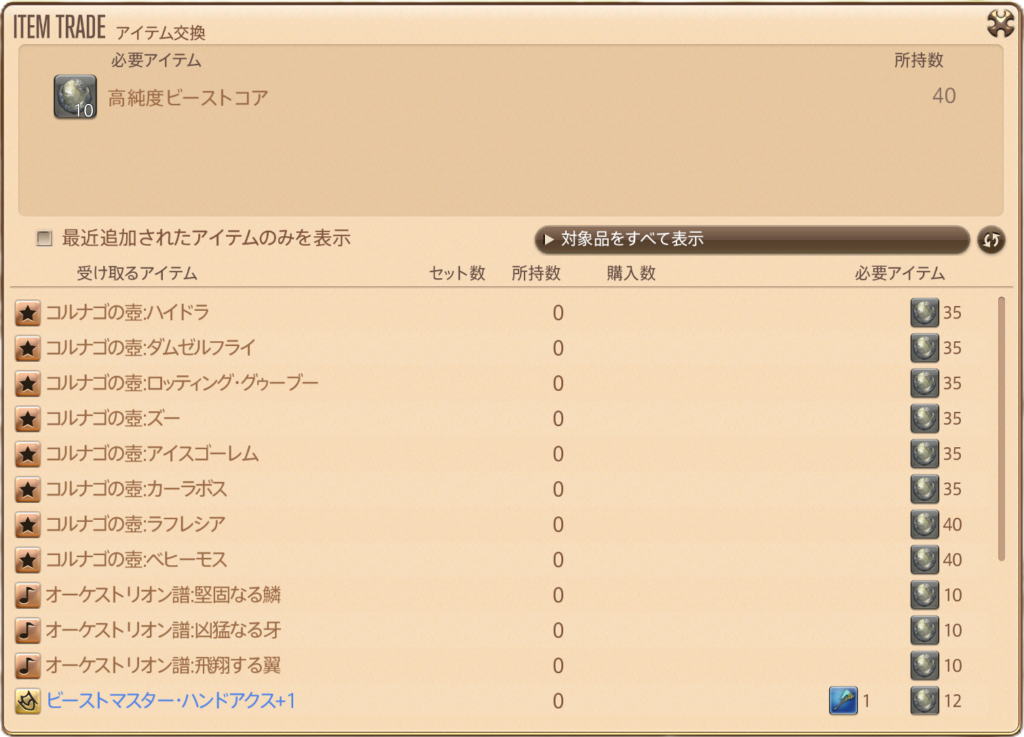The height and width of the screenshot is (737, 1024).
Task: Click the item list vertical scrollbar
Action: tap(1001, 429)
